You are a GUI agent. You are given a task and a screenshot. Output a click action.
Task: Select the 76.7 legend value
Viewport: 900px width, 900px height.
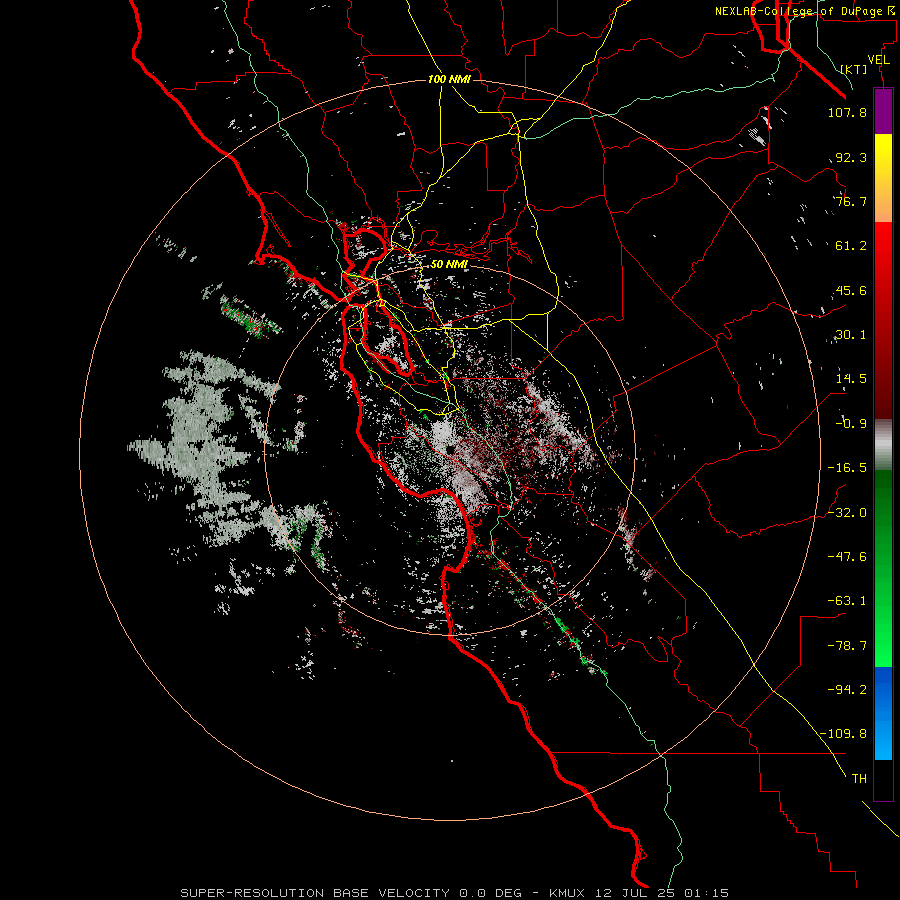[851, 201]
